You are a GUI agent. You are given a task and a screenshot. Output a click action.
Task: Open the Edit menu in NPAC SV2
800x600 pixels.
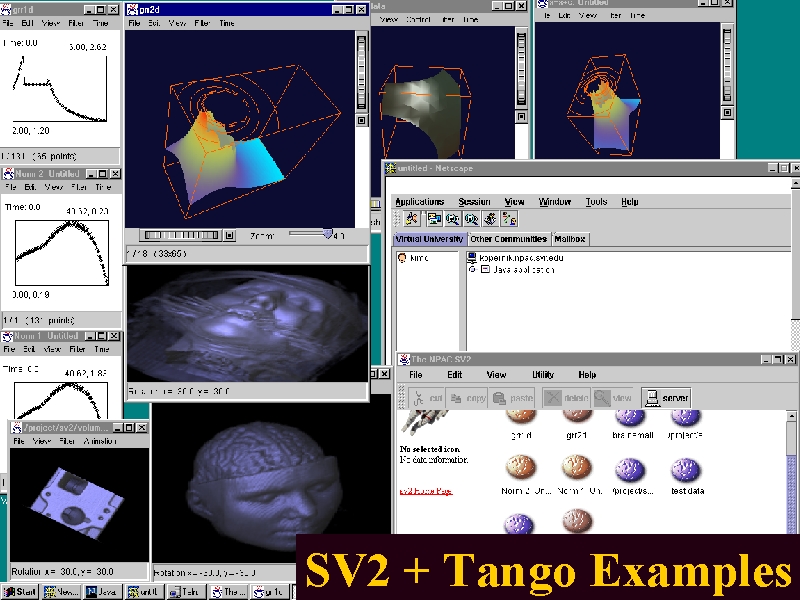[455, 374]
